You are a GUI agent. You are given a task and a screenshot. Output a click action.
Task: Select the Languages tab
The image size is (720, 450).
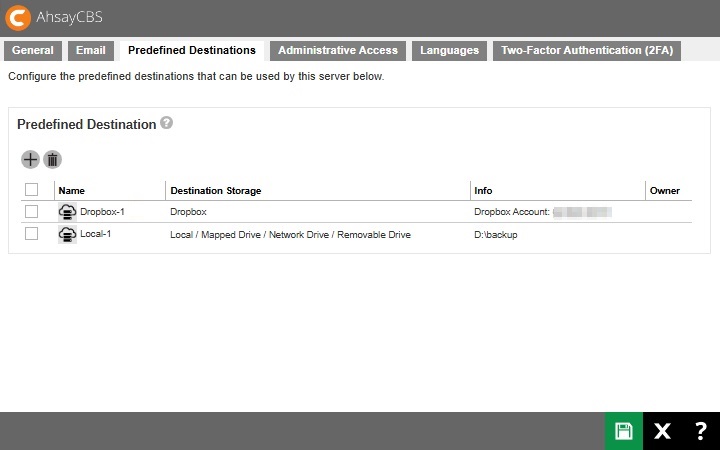tap(449, 50)
